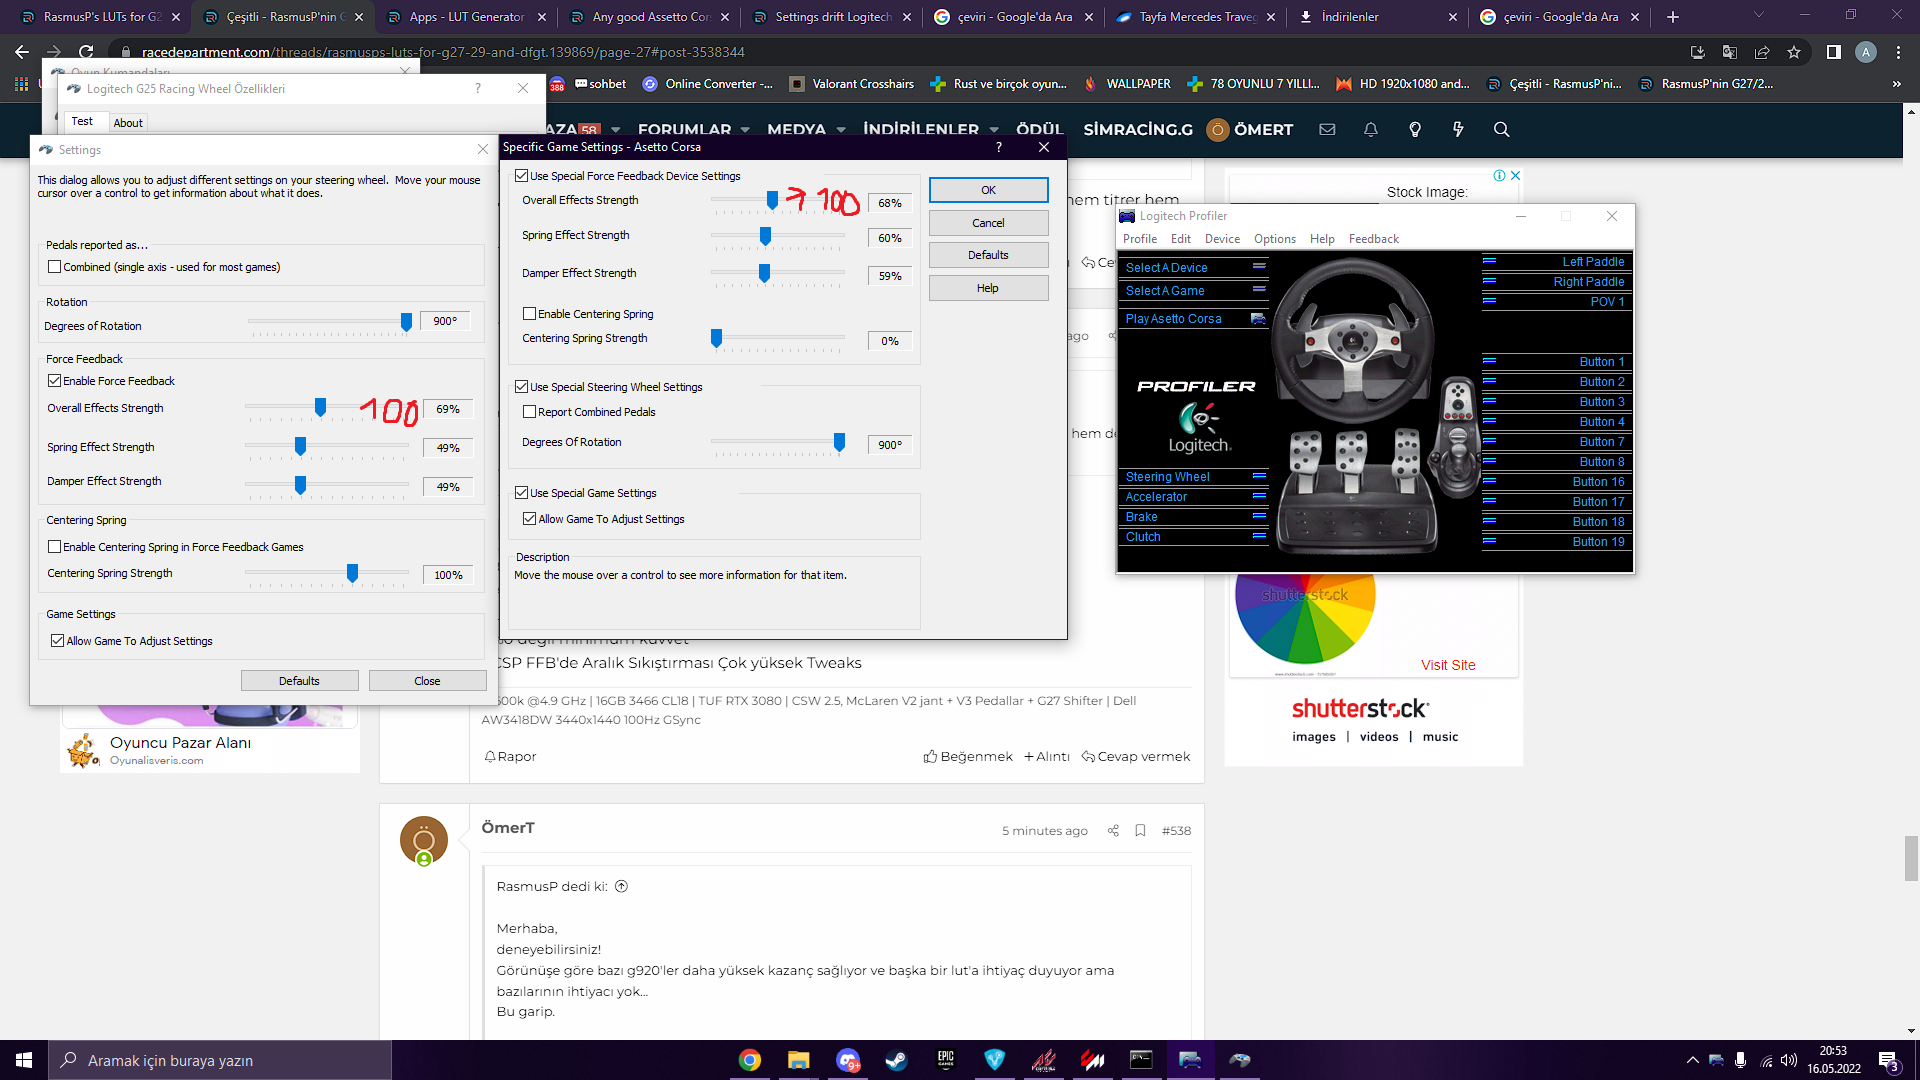Open Chrome from the taskbar

749,1060
